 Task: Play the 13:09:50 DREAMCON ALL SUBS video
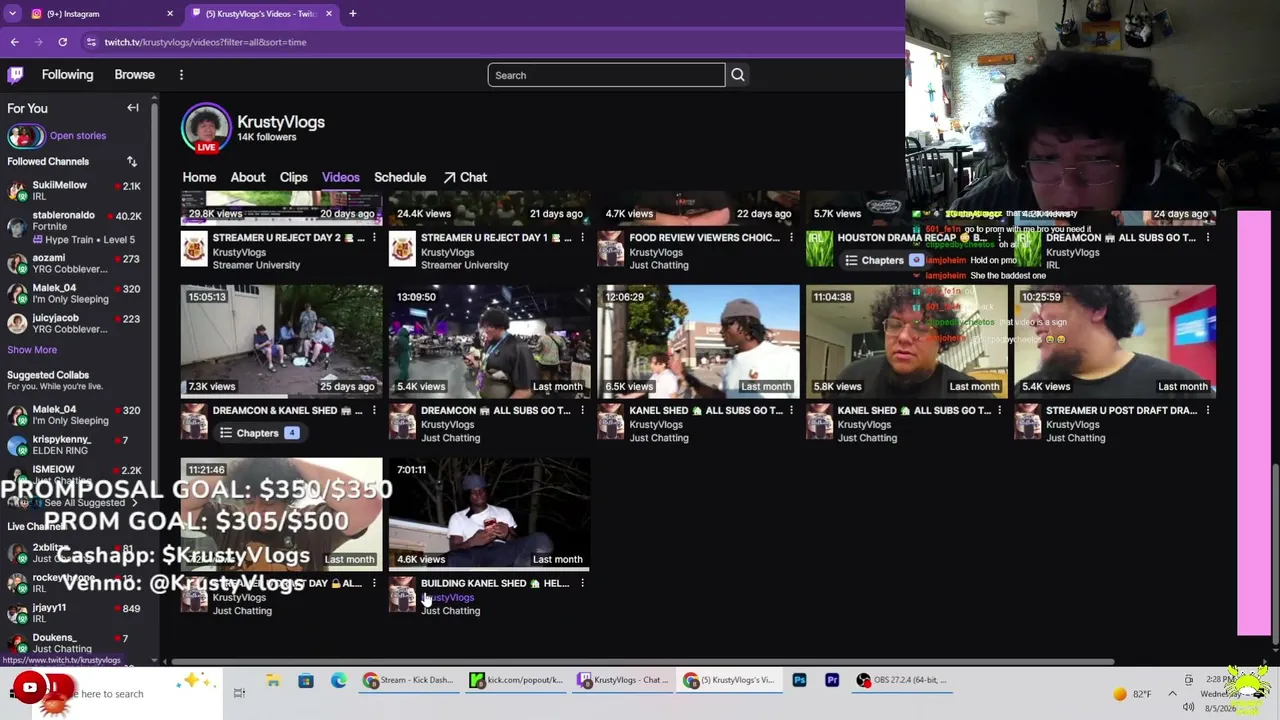coord(490,342)
